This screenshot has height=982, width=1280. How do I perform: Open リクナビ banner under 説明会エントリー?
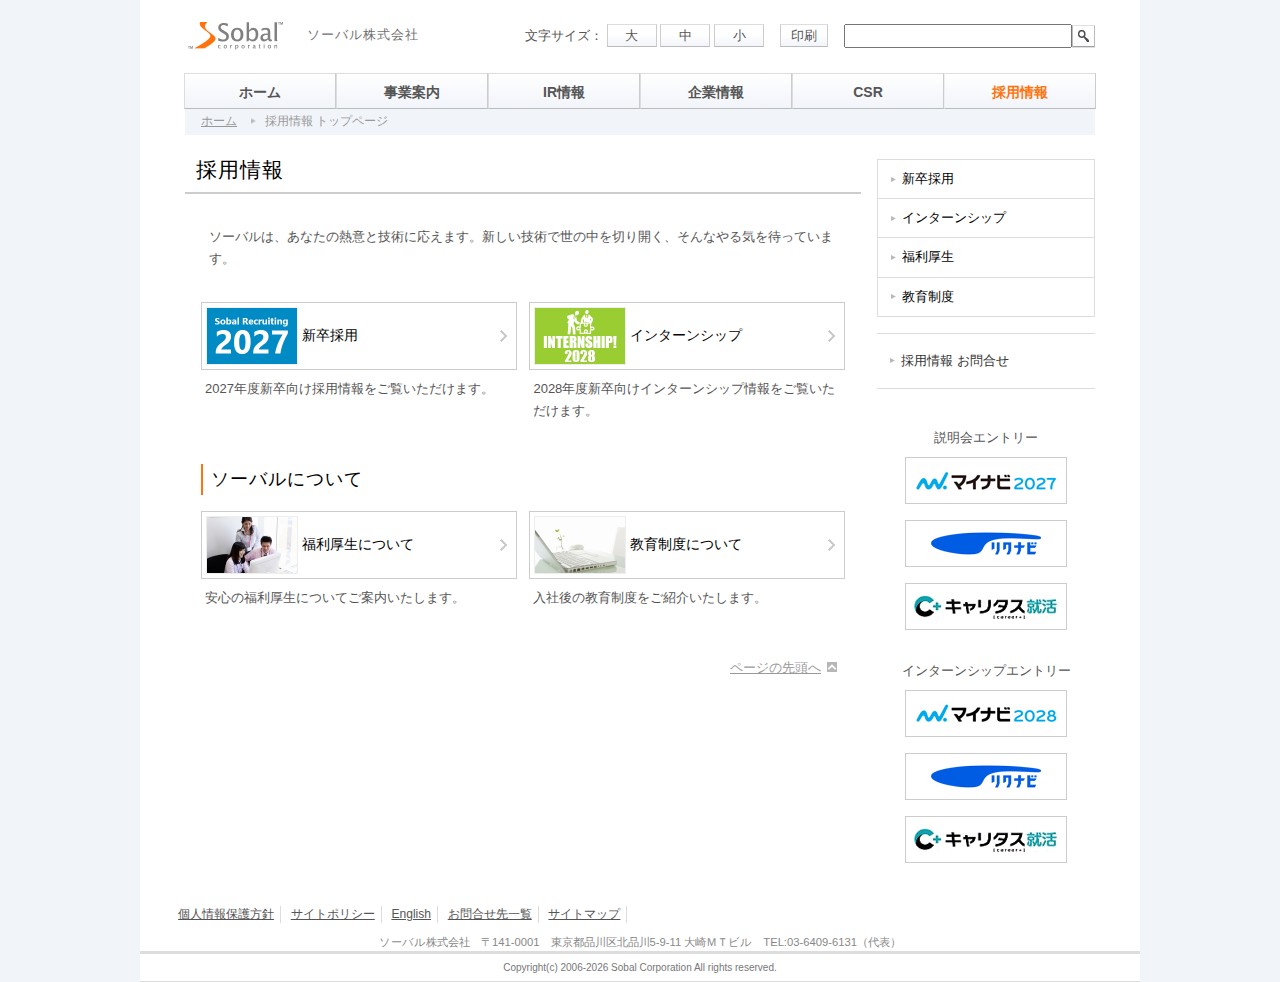[986, 544]
